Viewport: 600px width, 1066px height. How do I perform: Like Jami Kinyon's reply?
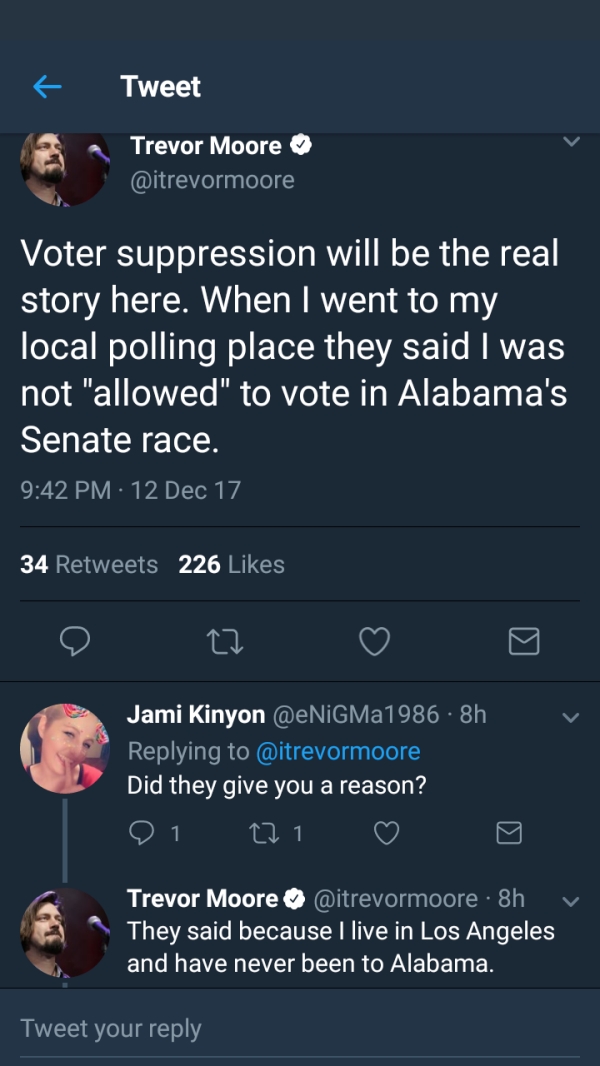tap(386, 832)
